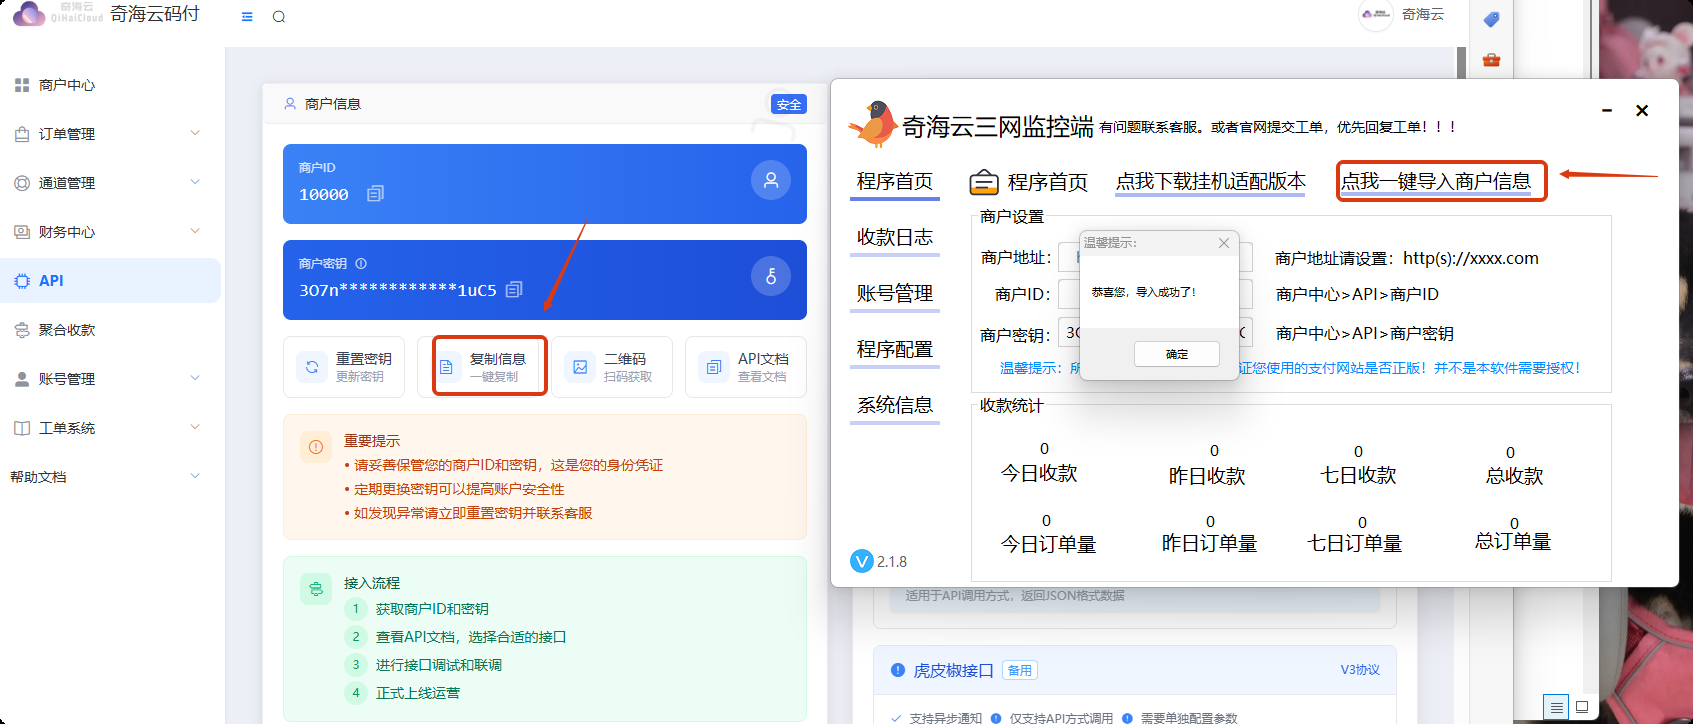Viewport: 1693px width, 724px height.
Task: Click the 重置密钥 card button
Action: (344, 367)
